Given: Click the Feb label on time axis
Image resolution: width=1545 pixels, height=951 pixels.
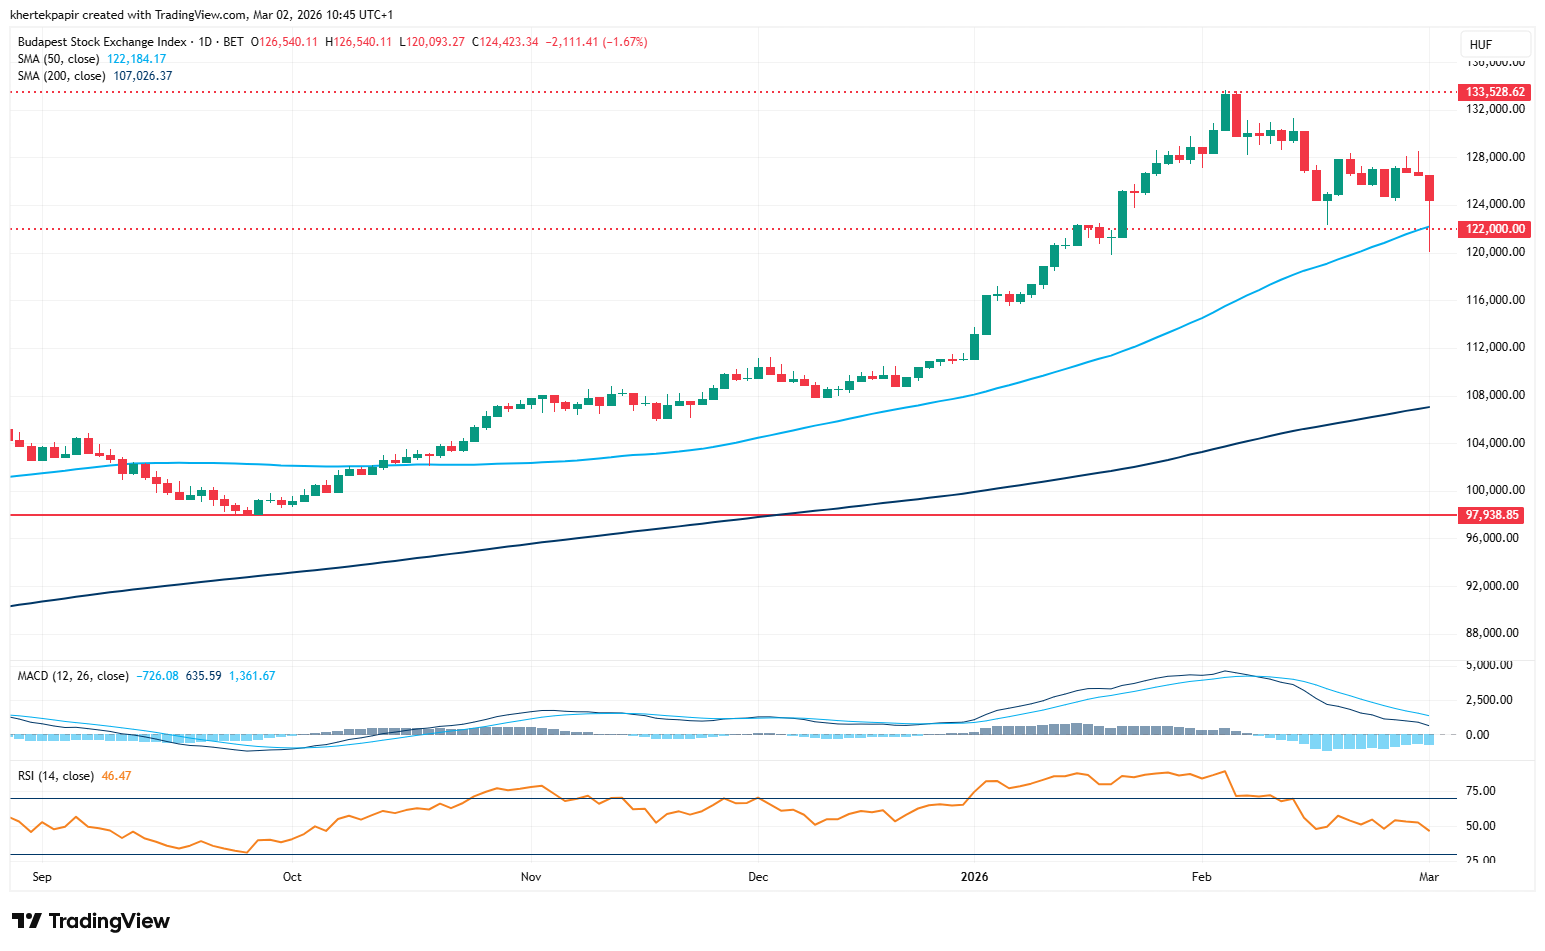Looking at the screenshot, I should point(1201,877).
